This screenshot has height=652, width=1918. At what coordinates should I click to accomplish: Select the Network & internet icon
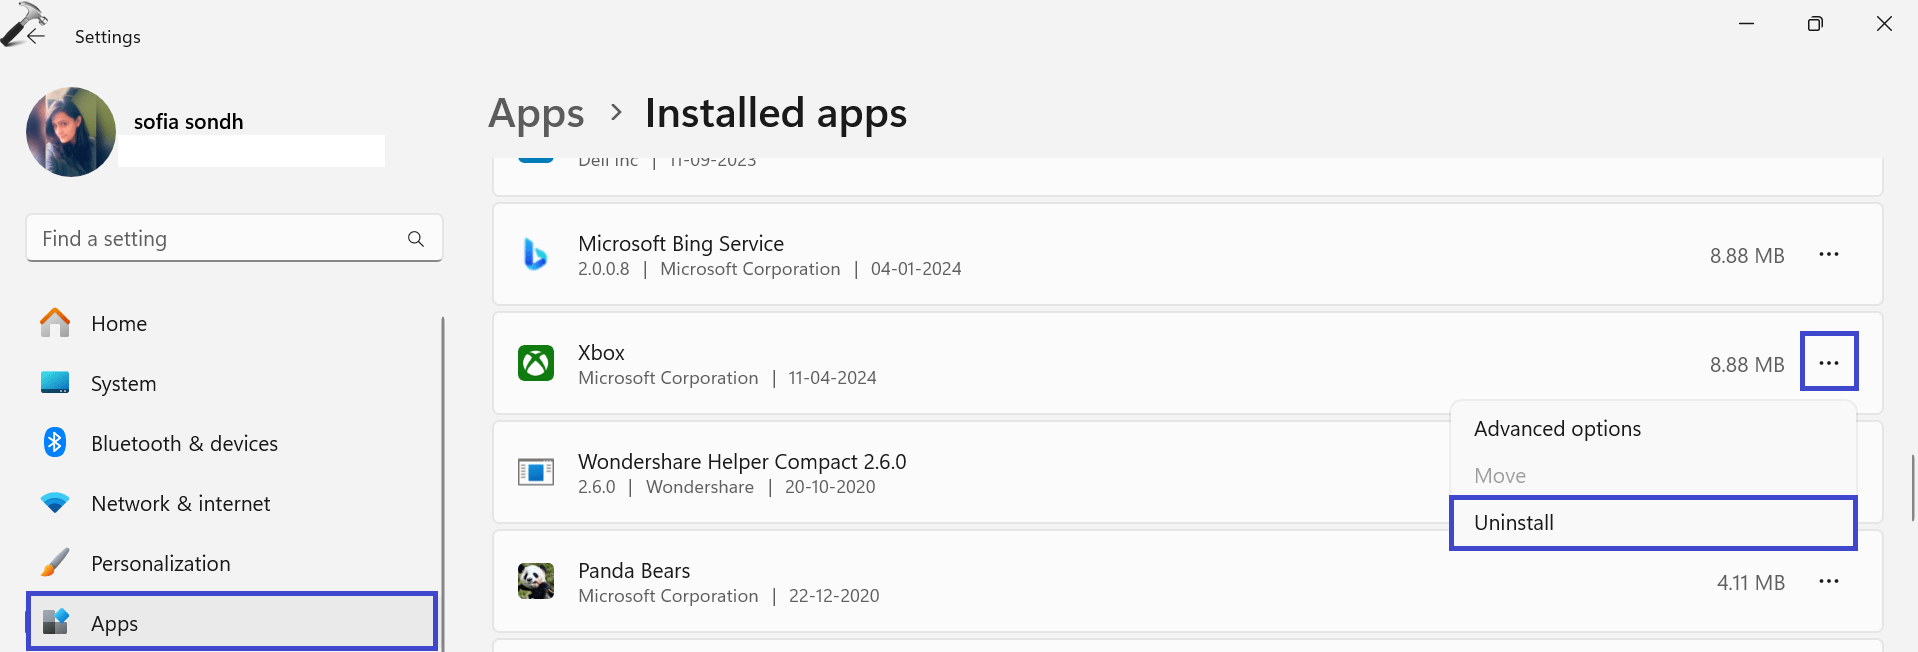click(54, 502)
